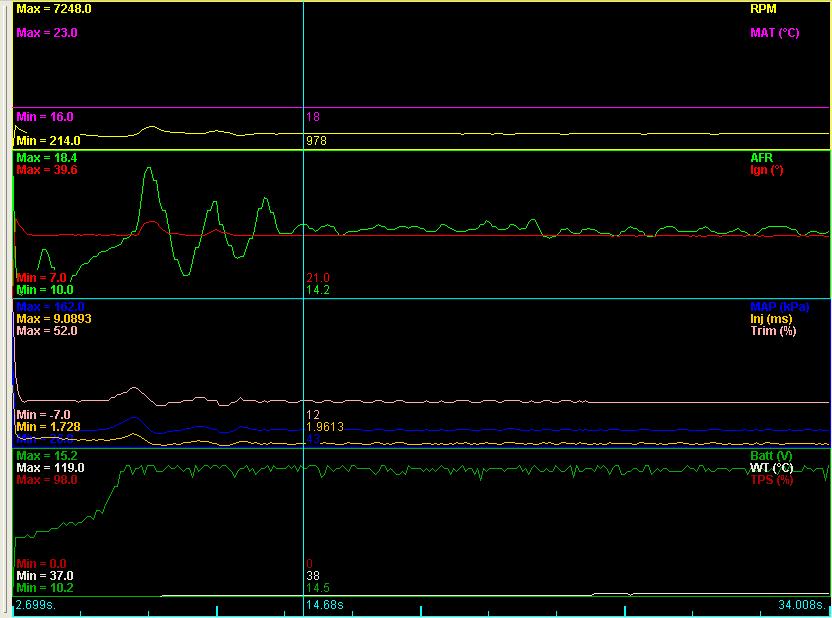
Task: Click the 'Min = 214.0' RPM value
Action: (48, 141)
